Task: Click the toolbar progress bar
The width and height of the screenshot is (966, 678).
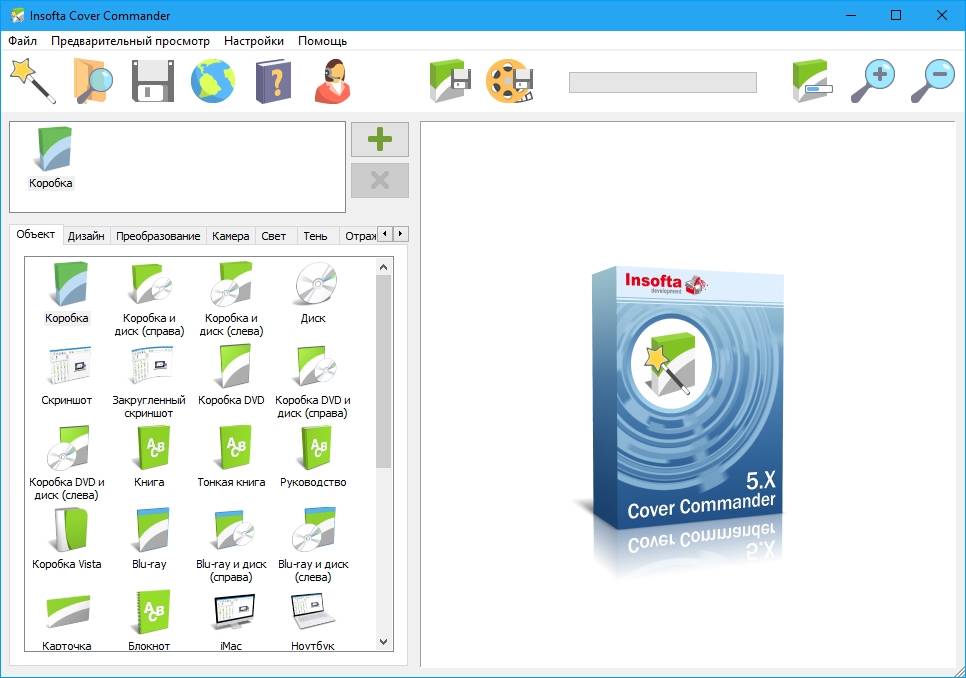Action: coord(663,83)
